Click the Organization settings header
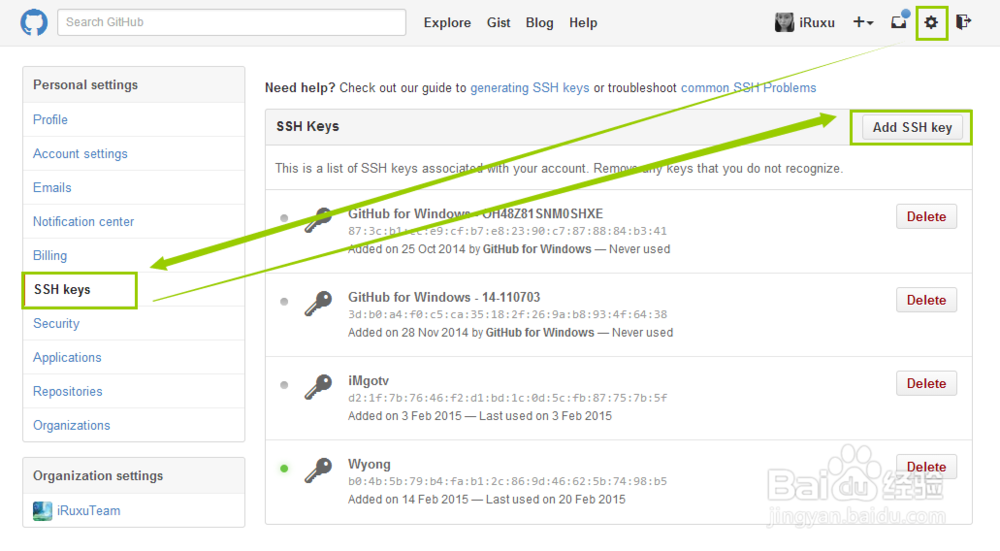Image resolution: width=1000 pixels, height=551 pixels. pos(98,476)
